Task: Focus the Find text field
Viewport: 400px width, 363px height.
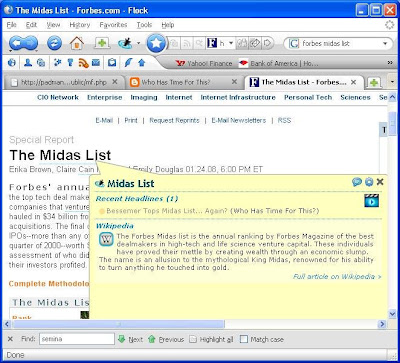Action: coord(77,339)
